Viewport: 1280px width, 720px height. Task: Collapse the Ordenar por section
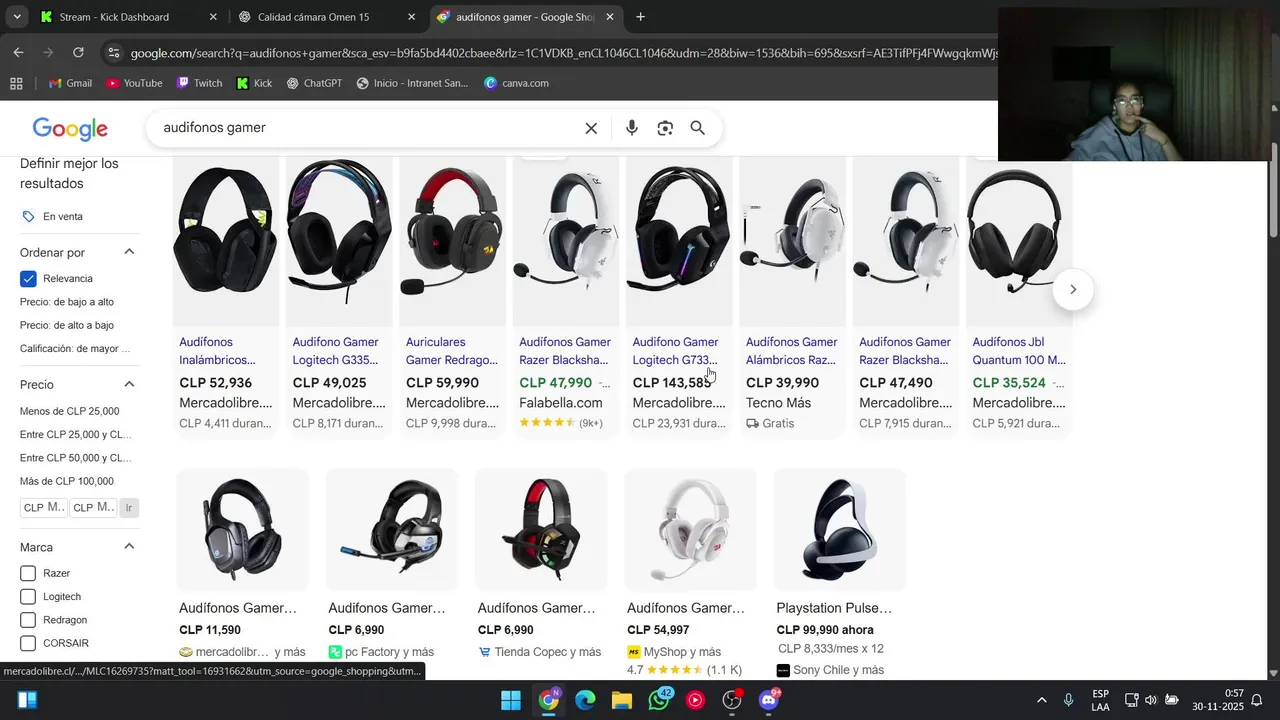(x=129, y=252)
